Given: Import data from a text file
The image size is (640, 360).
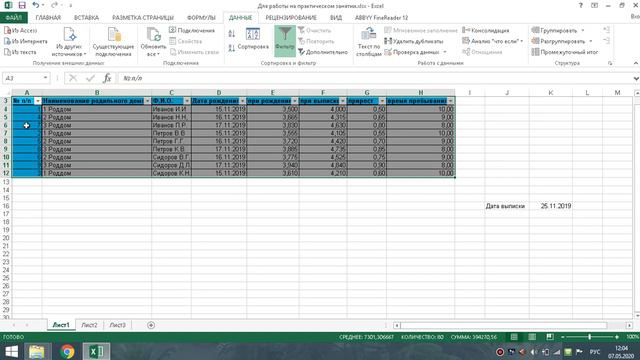Looking at the screenshot, I should pos(20,52).
